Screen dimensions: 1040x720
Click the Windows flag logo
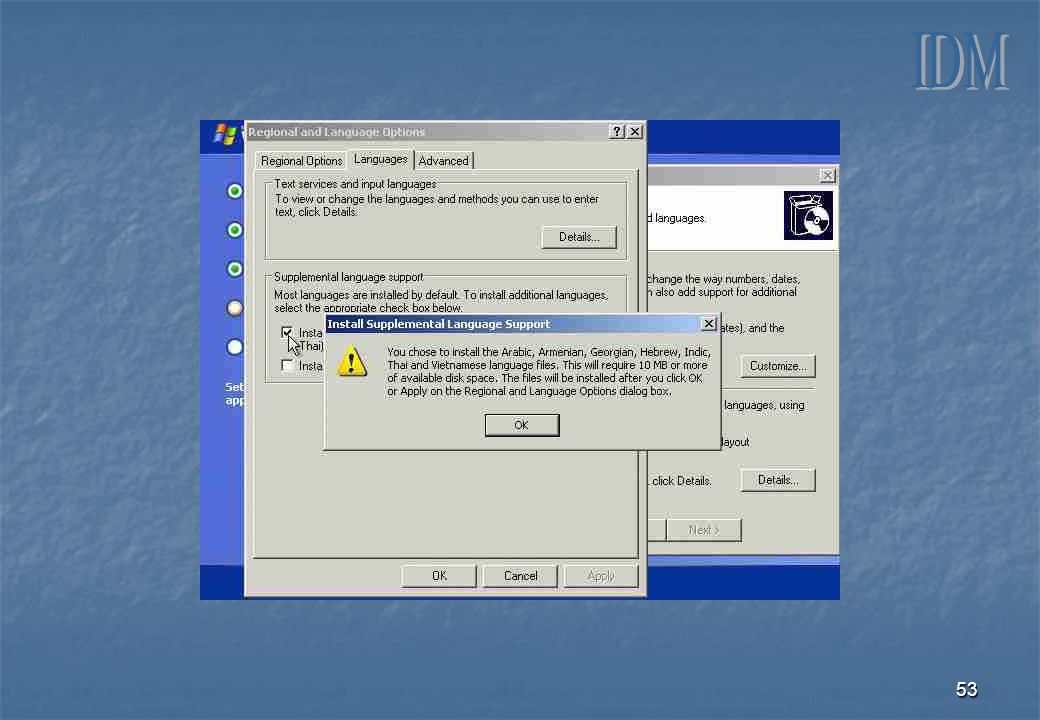(x=226, y=134)
